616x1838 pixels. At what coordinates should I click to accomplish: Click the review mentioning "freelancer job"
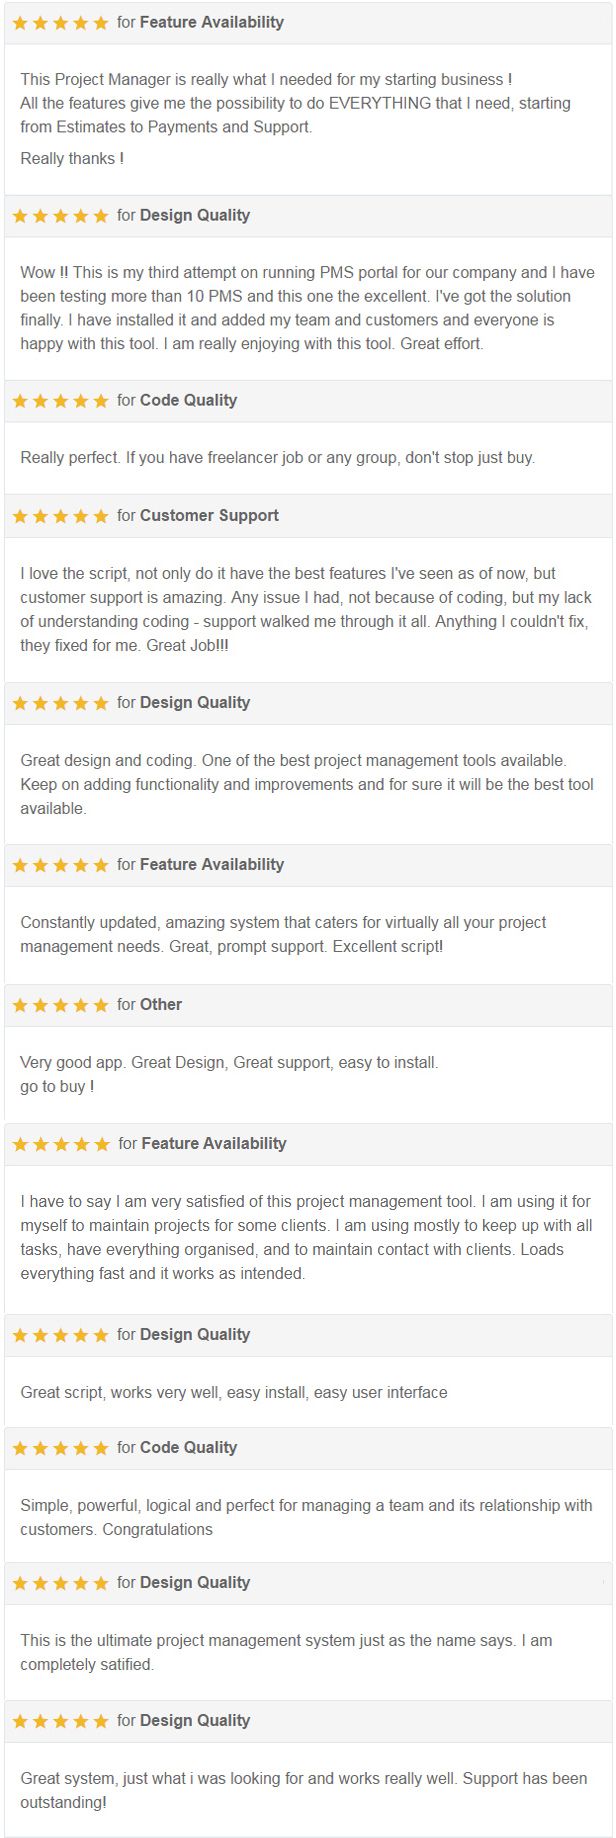tap(277, 458)
